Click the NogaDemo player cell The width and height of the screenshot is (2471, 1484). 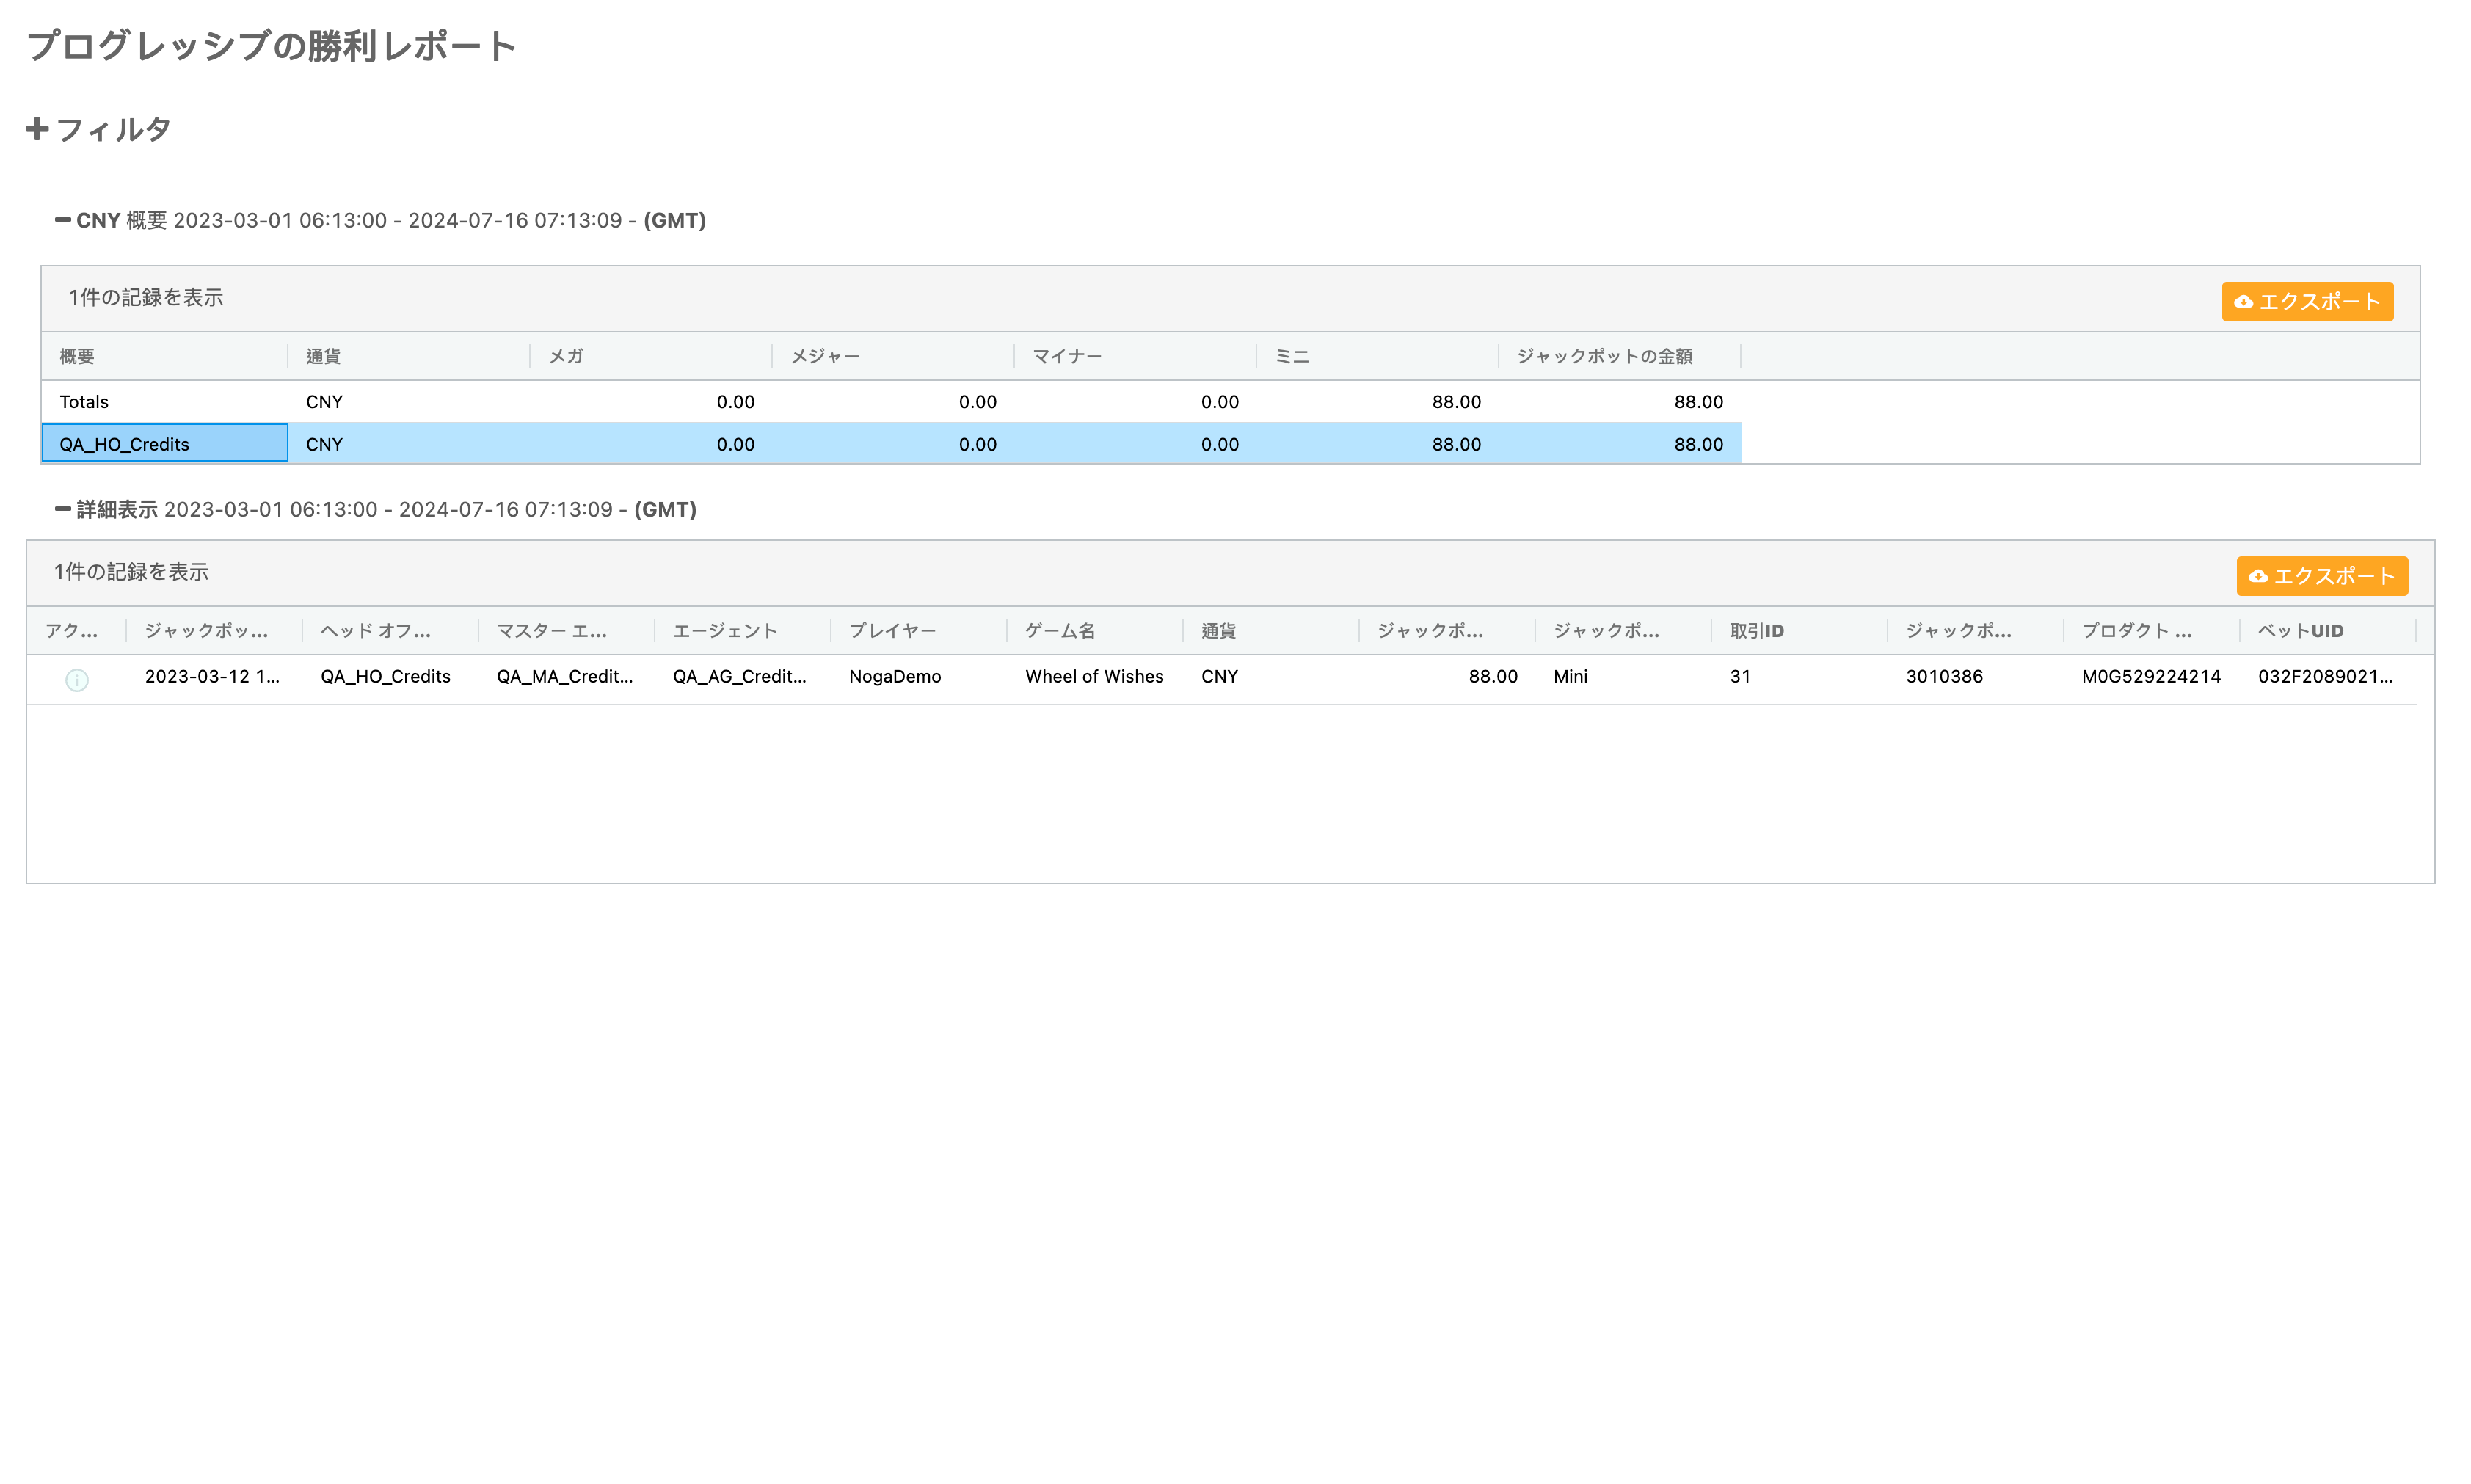[895, 677]
